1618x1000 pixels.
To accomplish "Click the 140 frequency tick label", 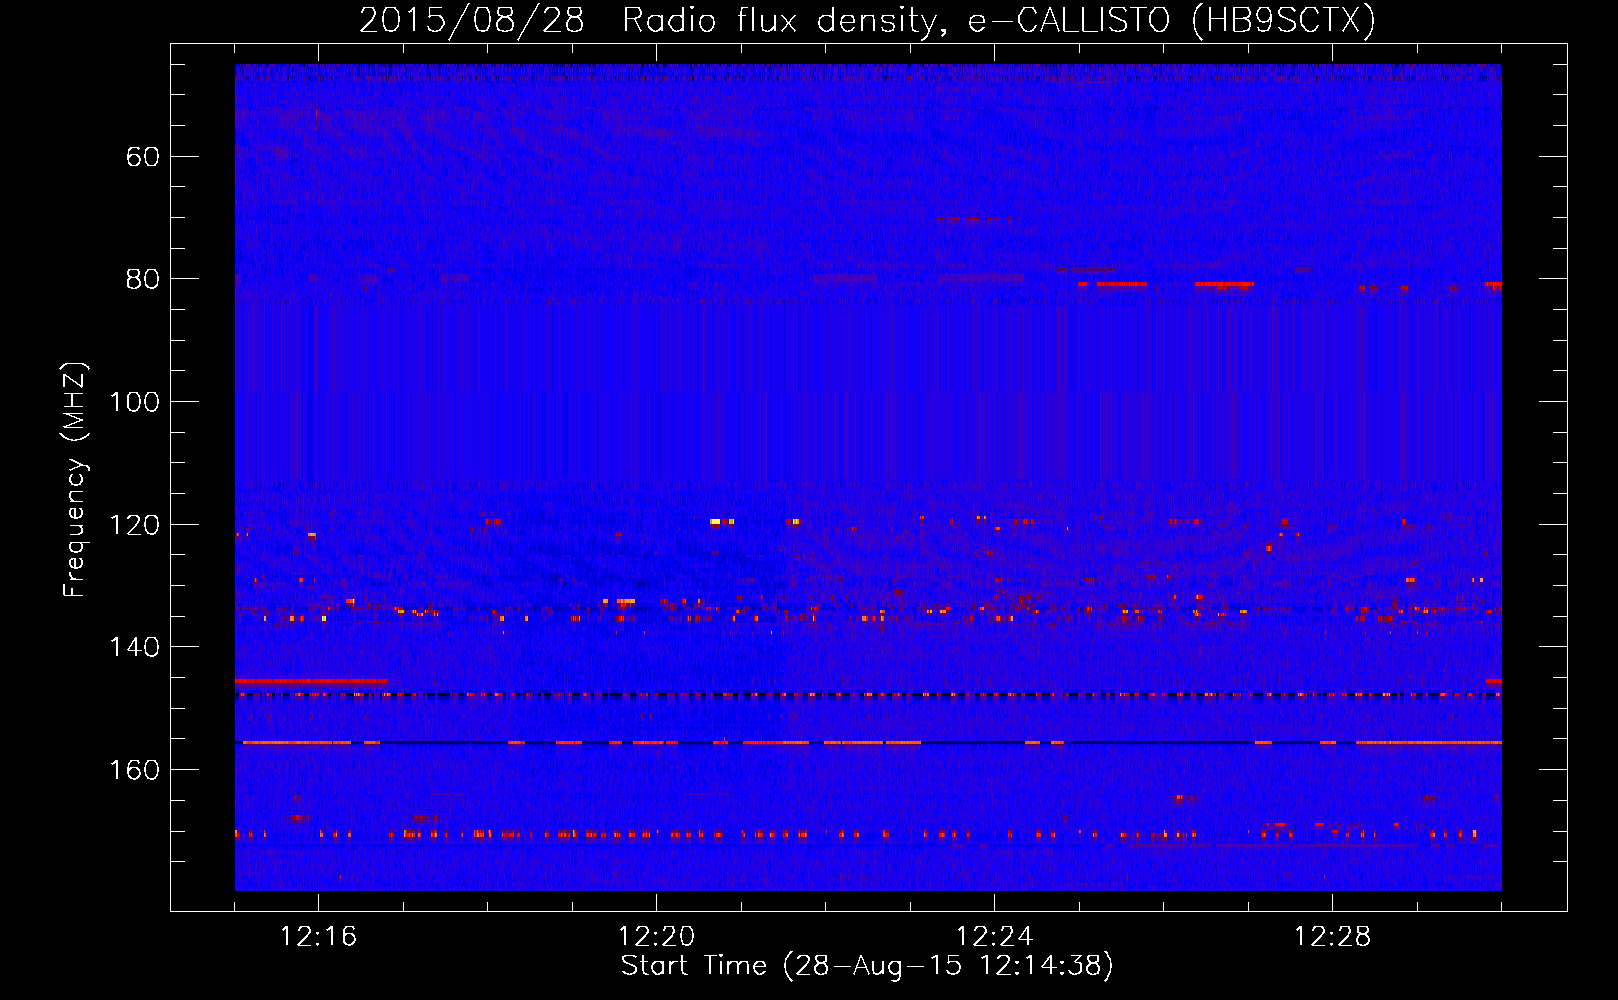I will pos(134,647).
